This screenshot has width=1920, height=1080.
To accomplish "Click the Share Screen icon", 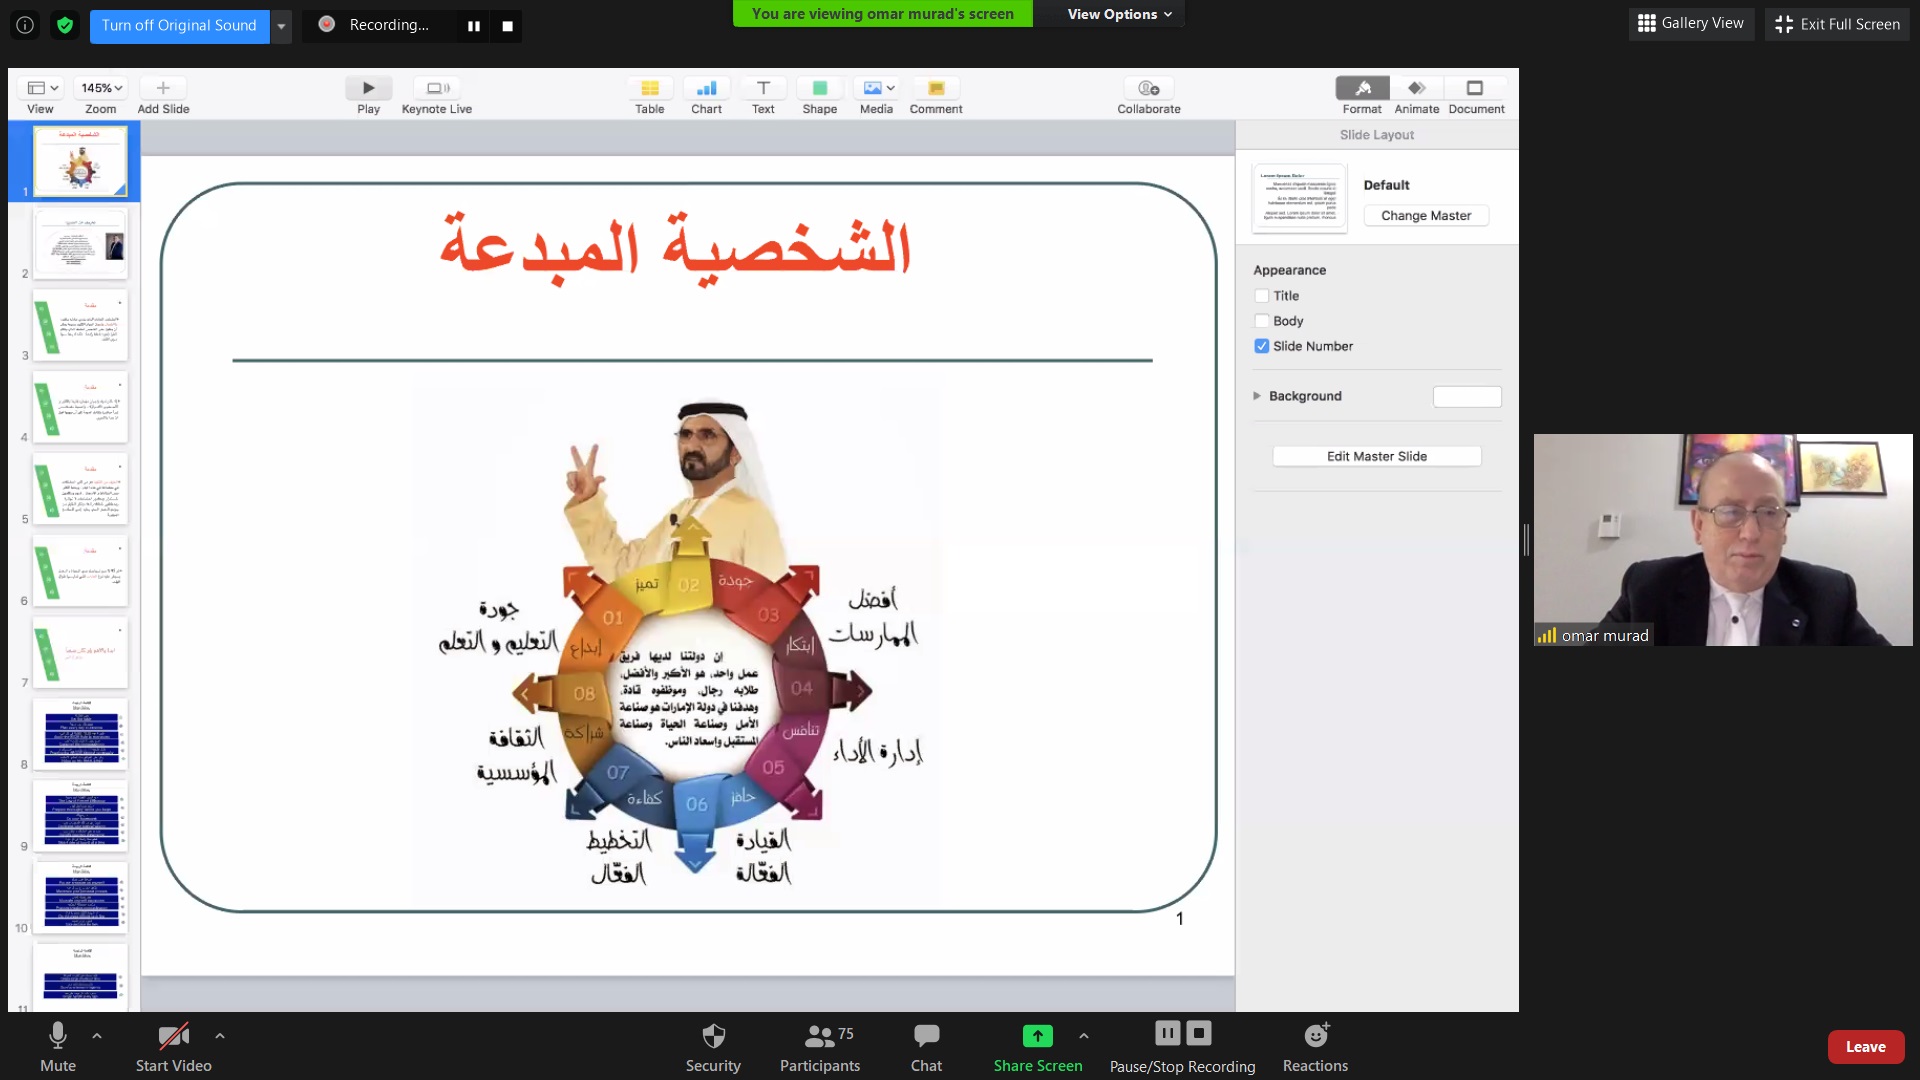I will [1037, 1036].
